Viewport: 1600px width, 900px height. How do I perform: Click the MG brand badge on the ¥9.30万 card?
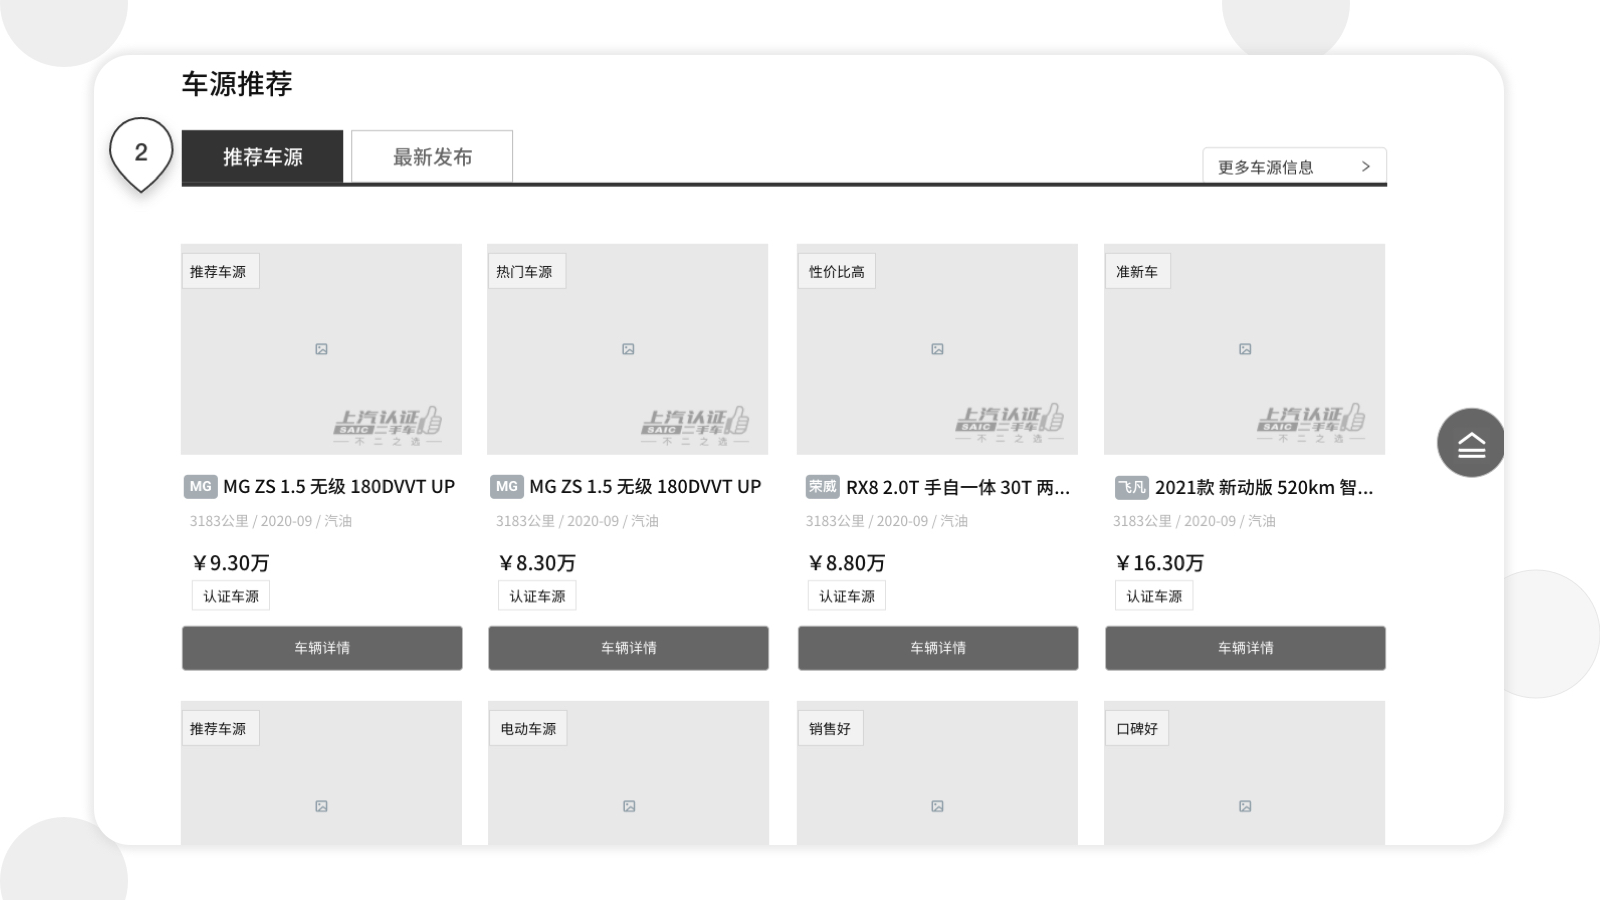tap(201, 487)
